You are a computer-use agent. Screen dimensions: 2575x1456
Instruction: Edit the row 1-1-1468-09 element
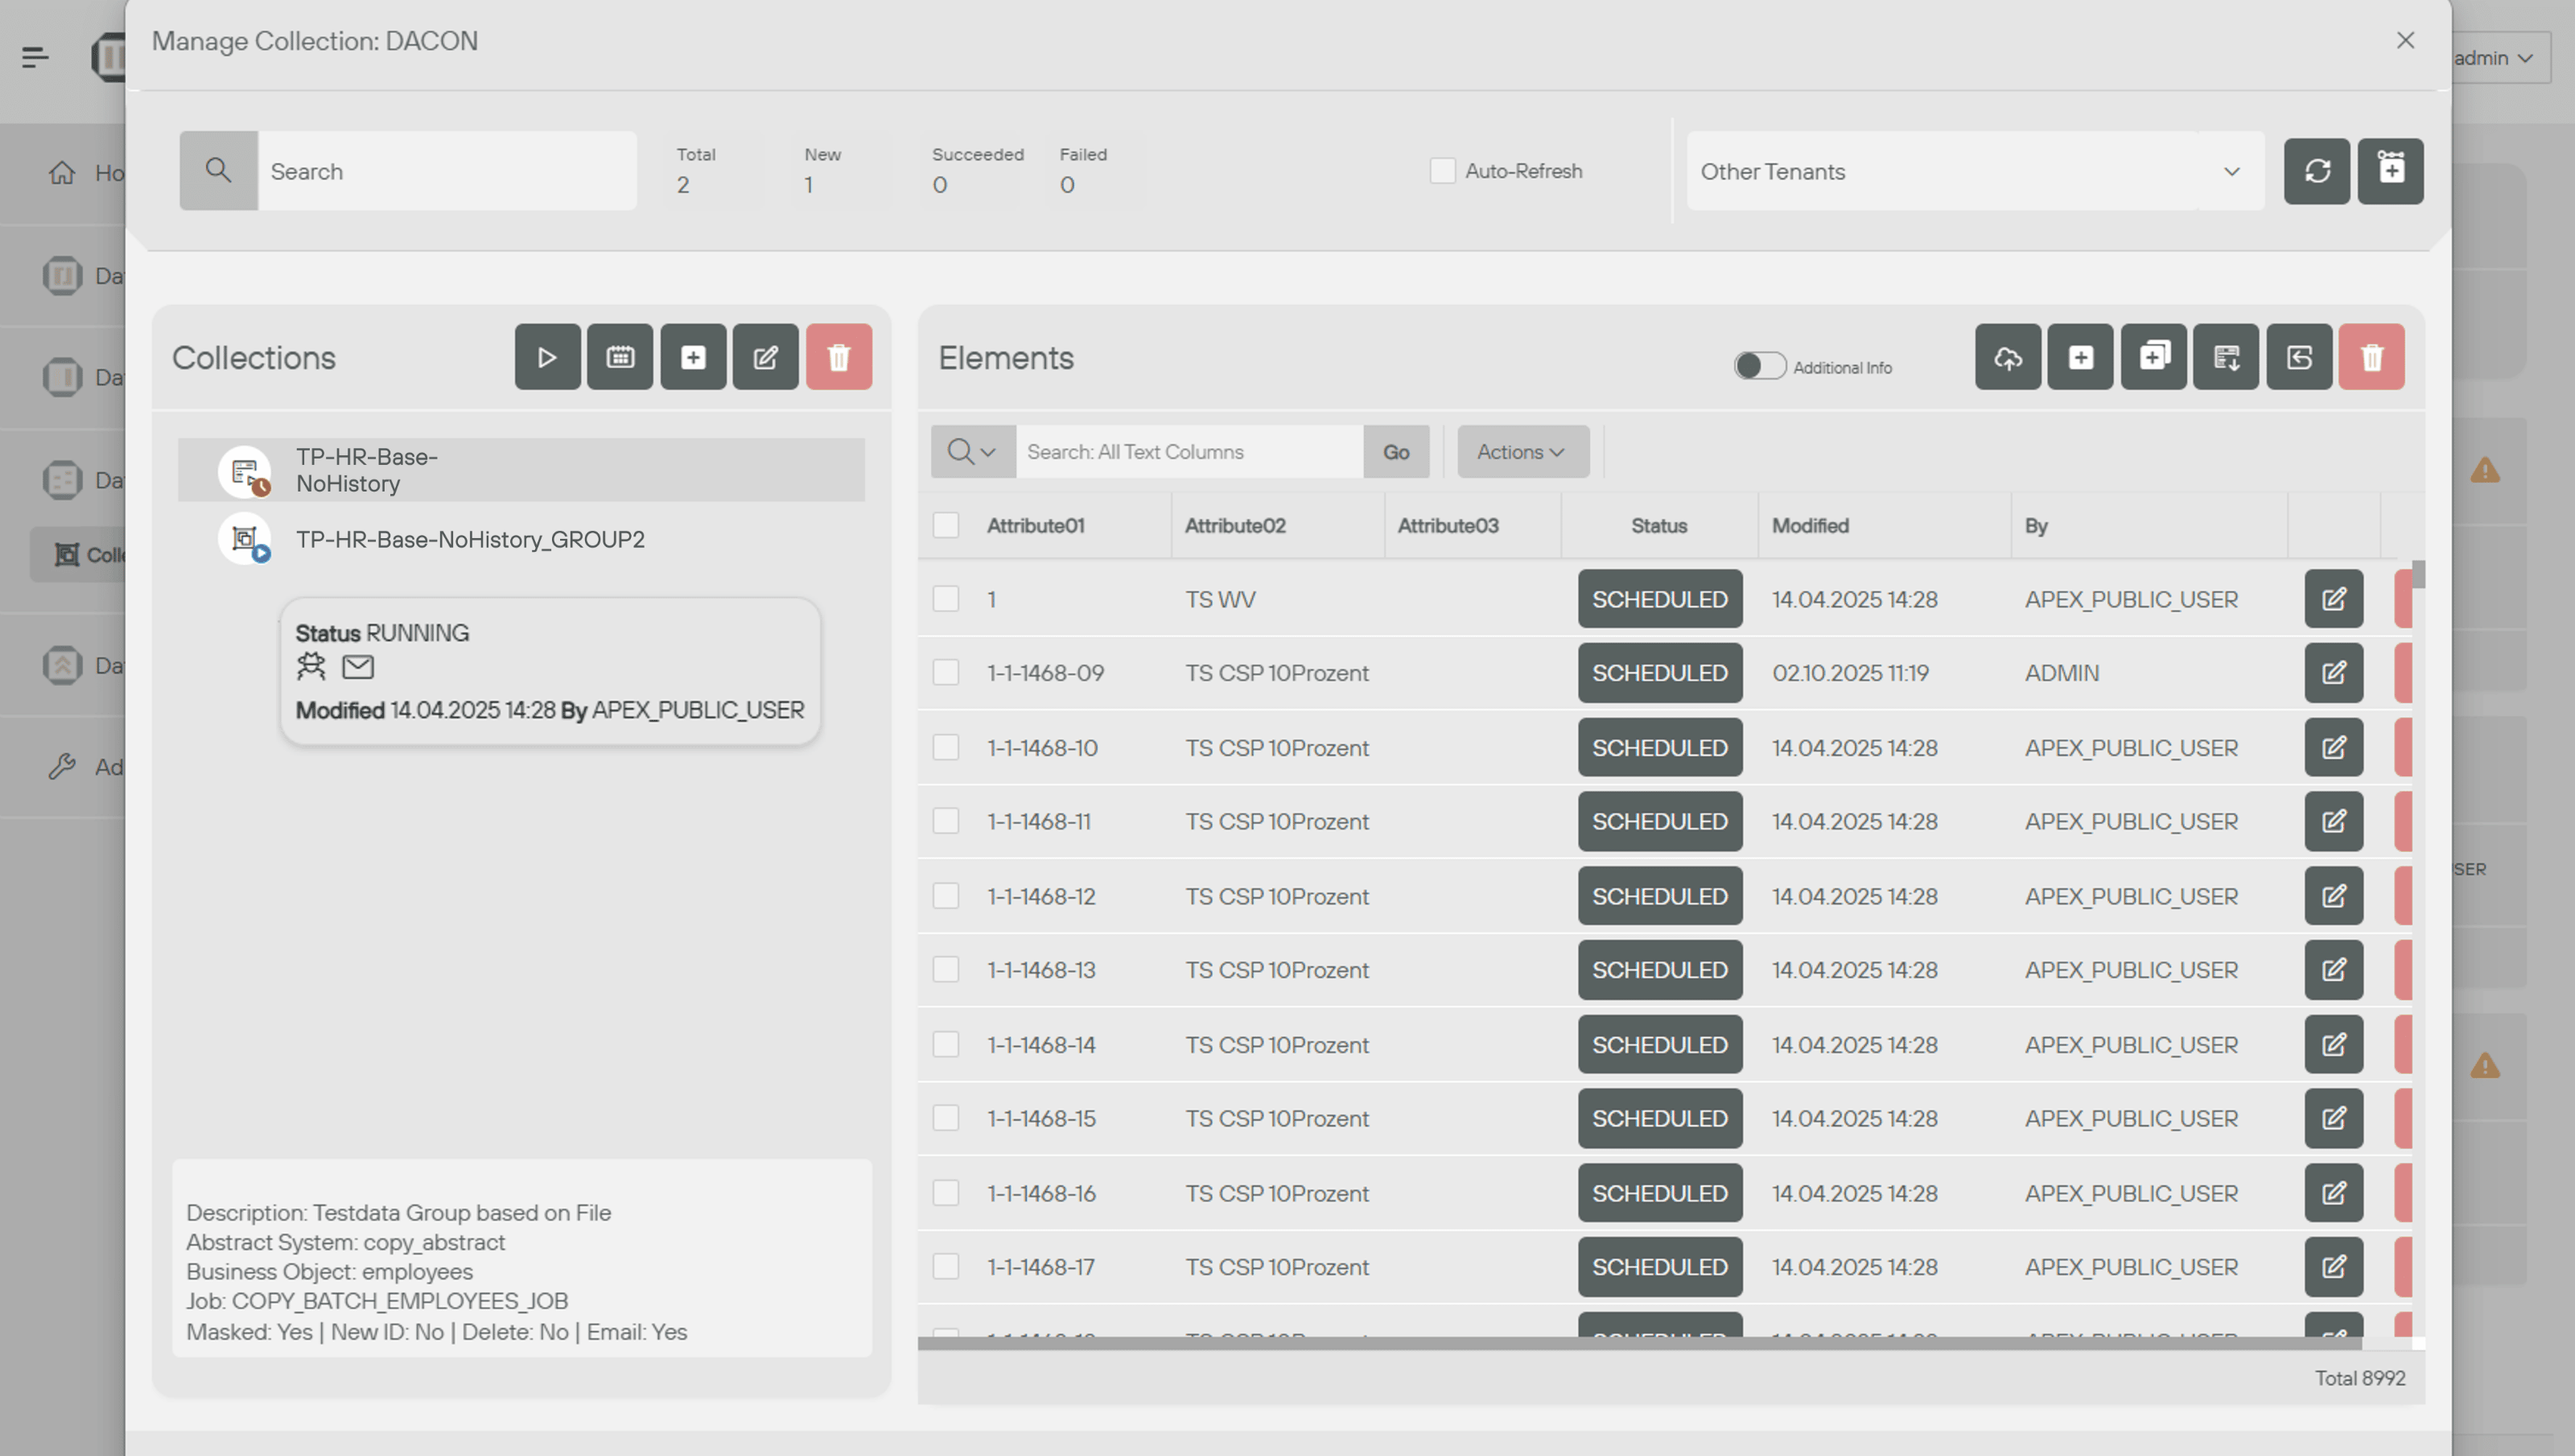coord(2333,673)
